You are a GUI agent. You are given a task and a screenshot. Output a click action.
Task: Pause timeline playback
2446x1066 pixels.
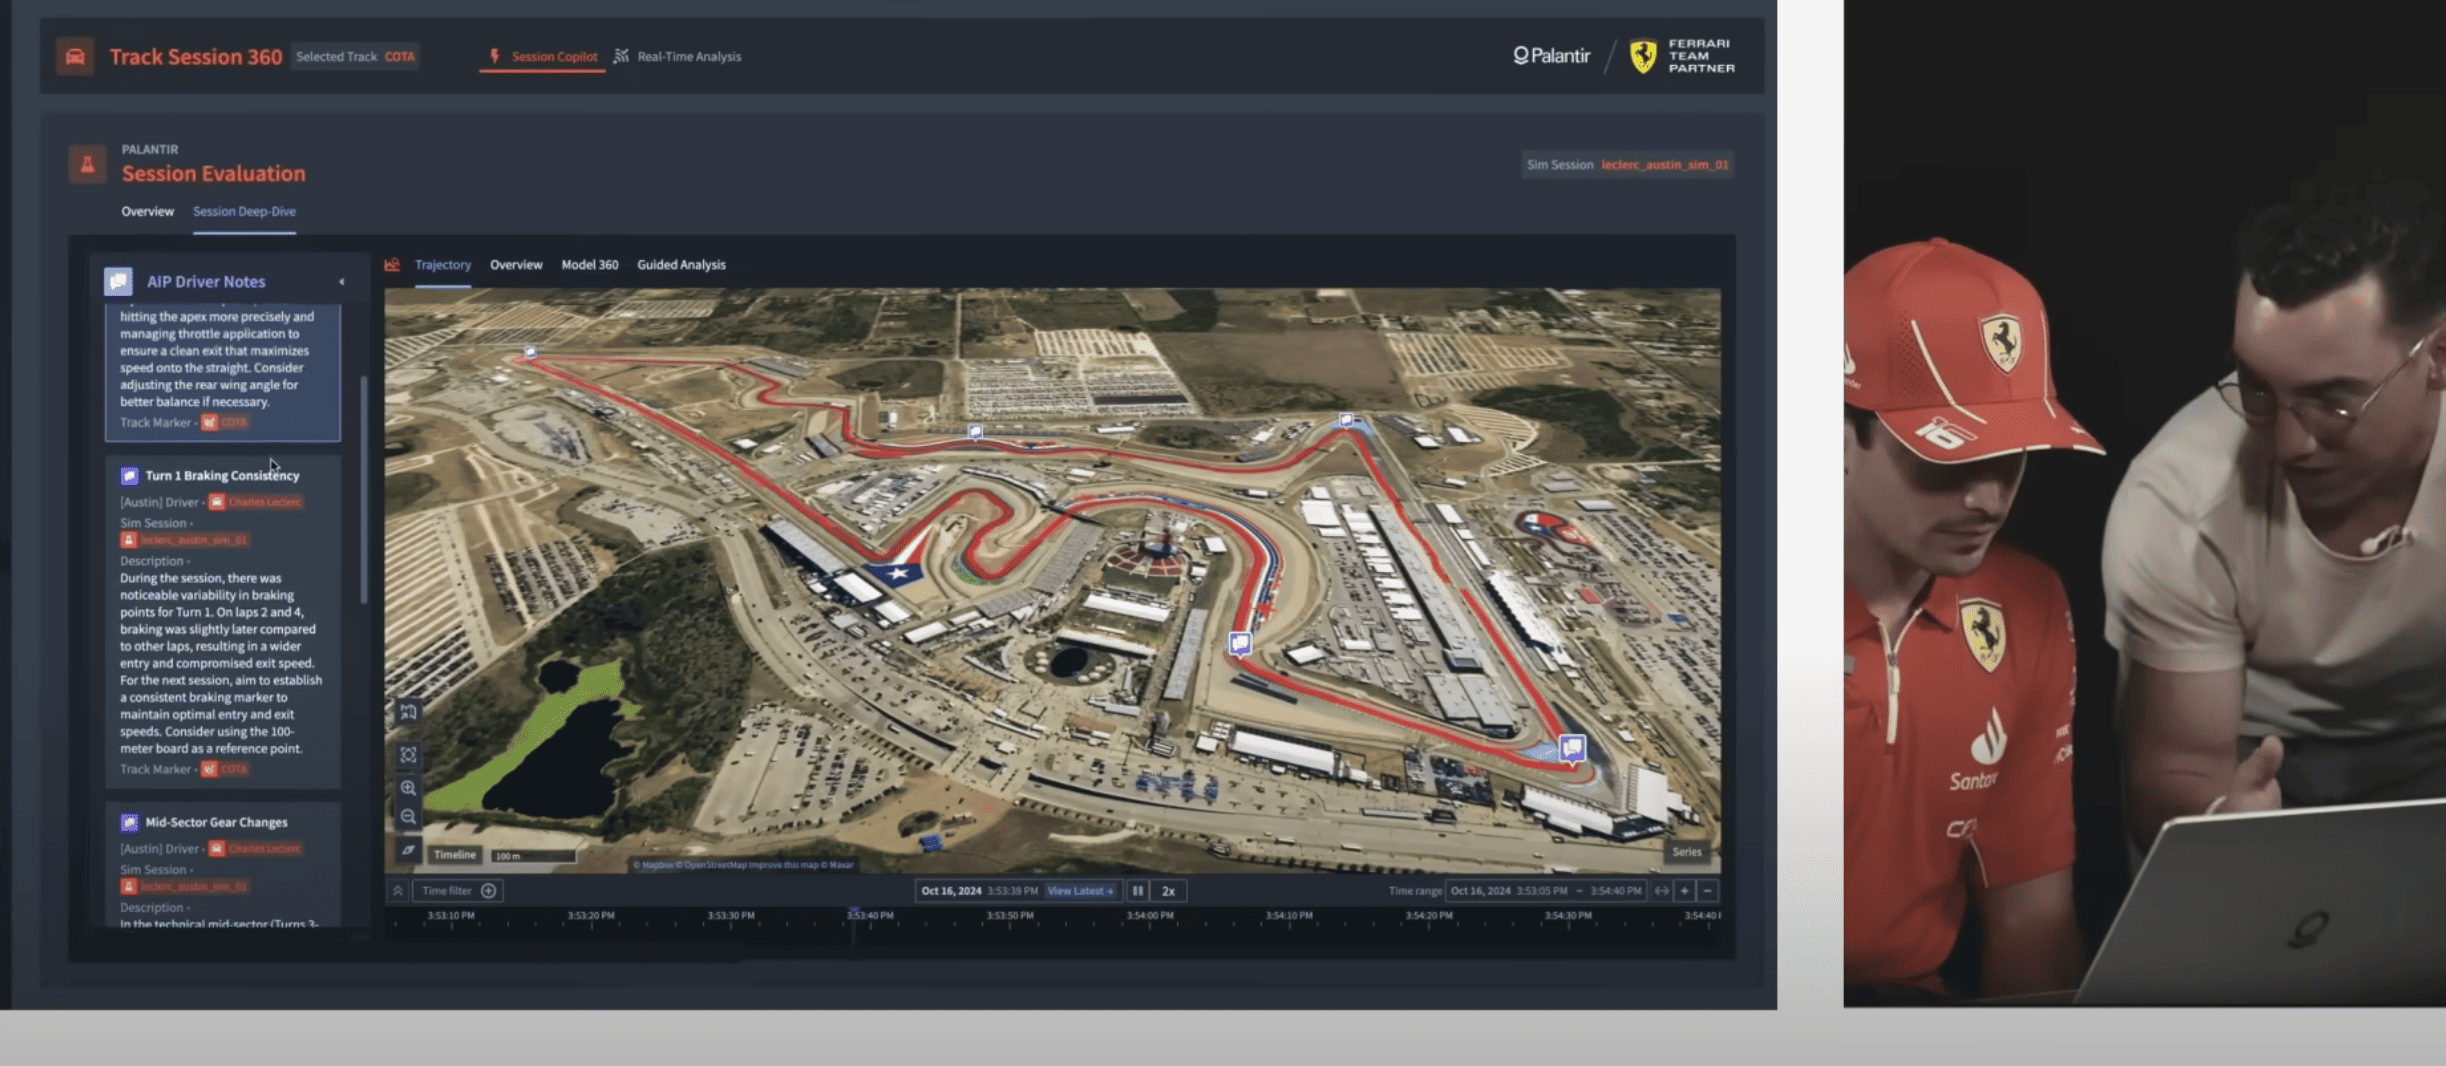click(1138, 891)
